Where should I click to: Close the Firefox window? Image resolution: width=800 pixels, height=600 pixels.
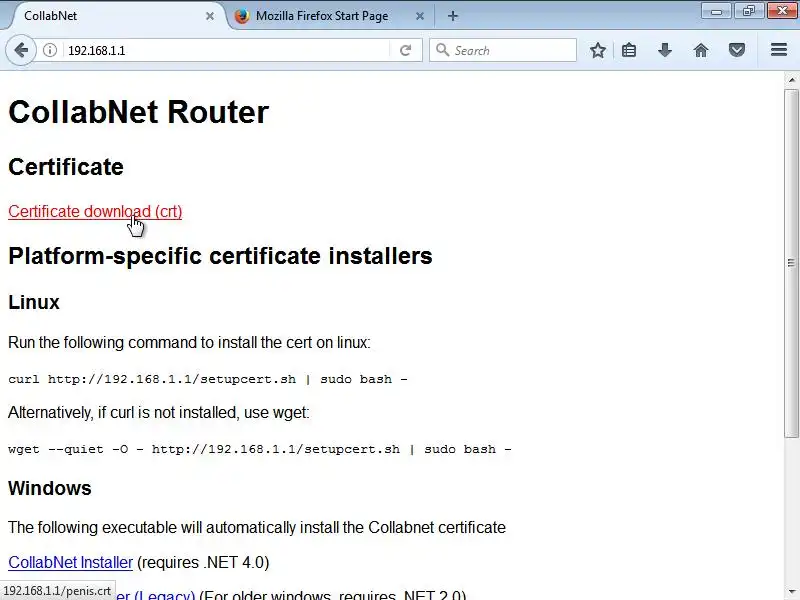(782, 11)
